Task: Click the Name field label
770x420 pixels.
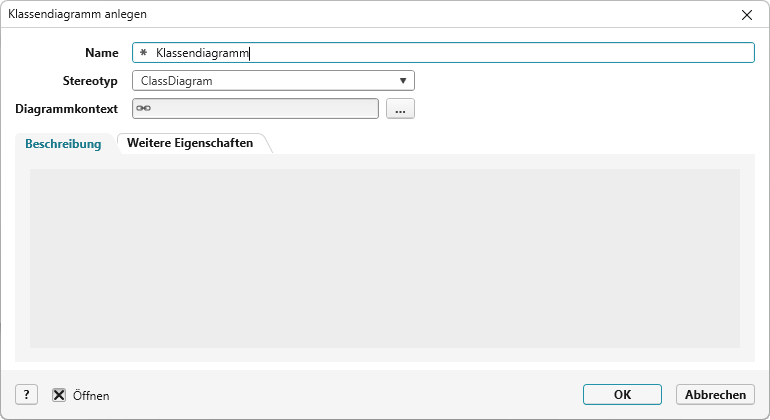Action: point(102,53)
